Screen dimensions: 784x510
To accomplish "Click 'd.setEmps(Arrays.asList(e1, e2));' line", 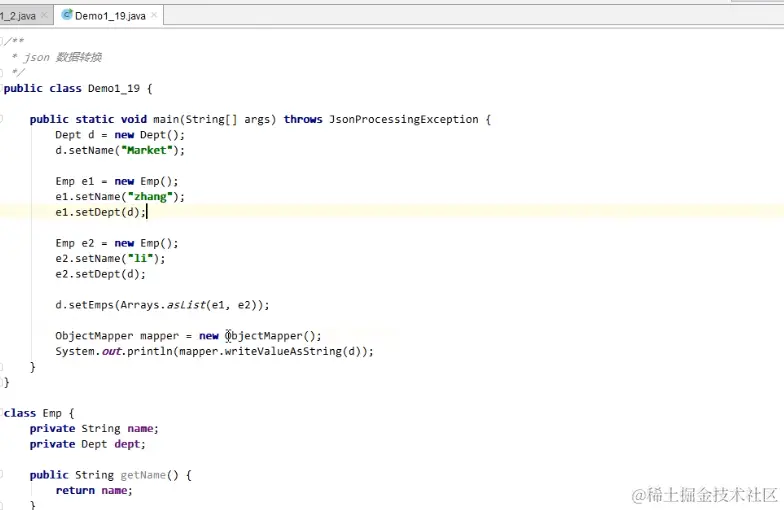I will pyautogui.click(x=162, y=305).
